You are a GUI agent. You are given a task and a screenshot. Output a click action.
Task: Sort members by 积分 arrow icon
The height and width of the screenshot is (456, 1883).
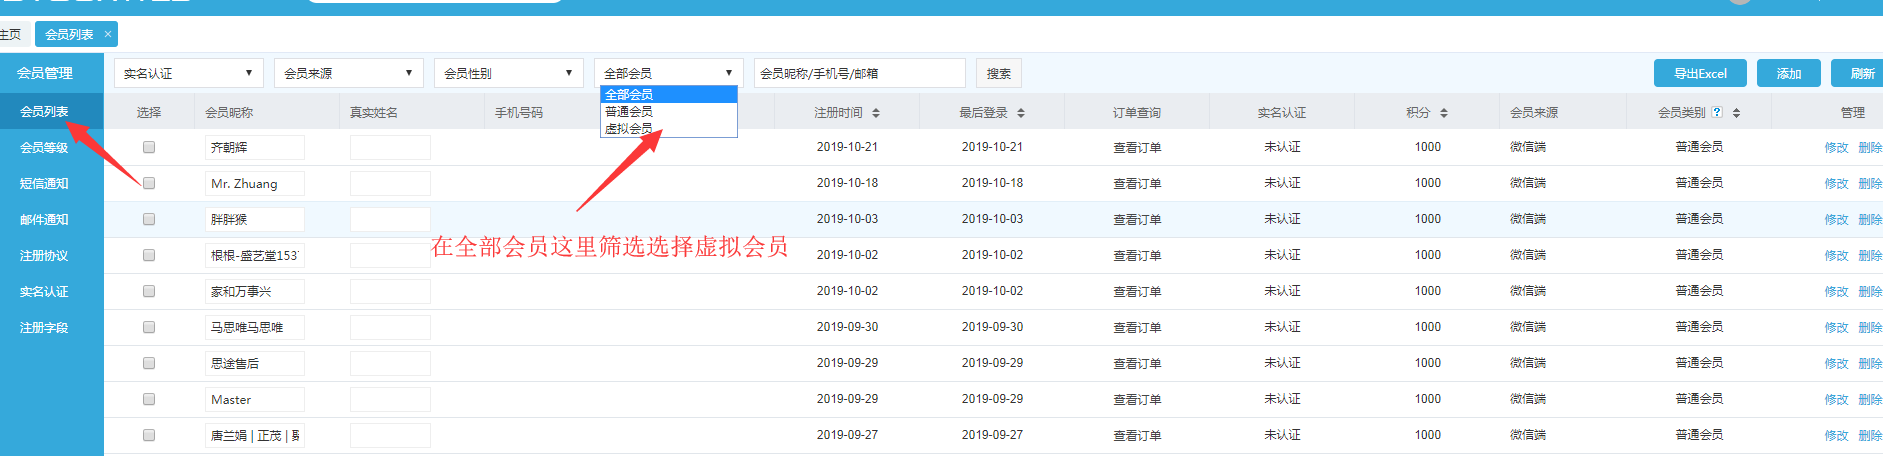(1444, 113)
